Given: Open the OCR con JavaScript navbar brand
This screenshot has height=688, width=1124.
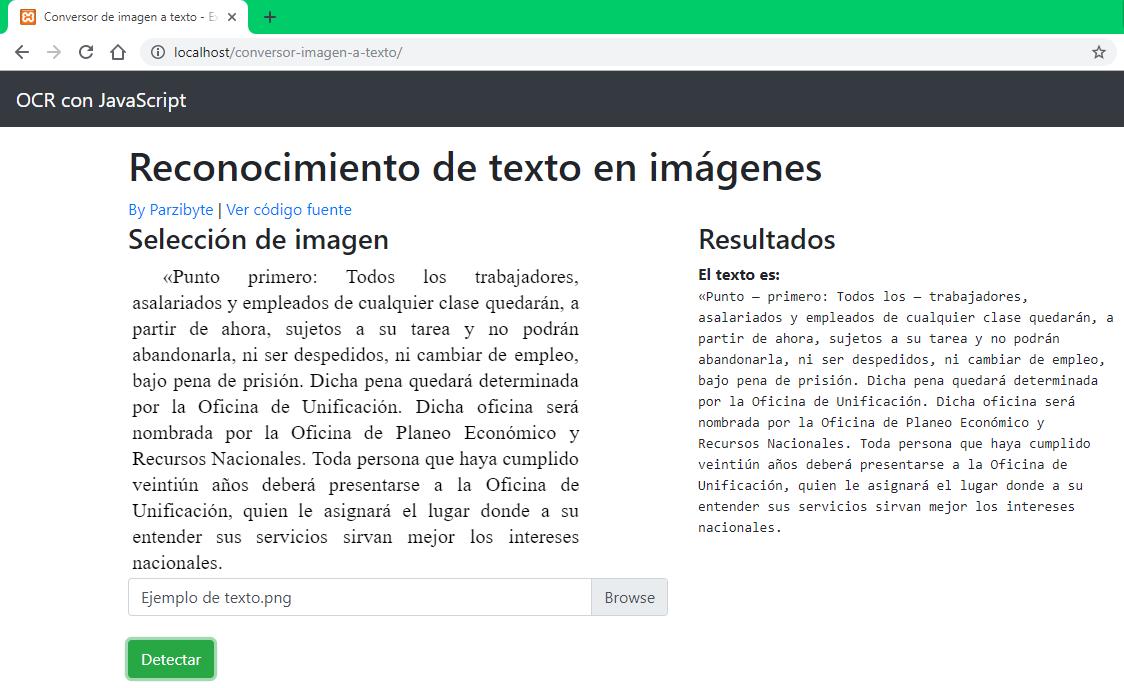Looking at the screenshot, I should (101, 100).
